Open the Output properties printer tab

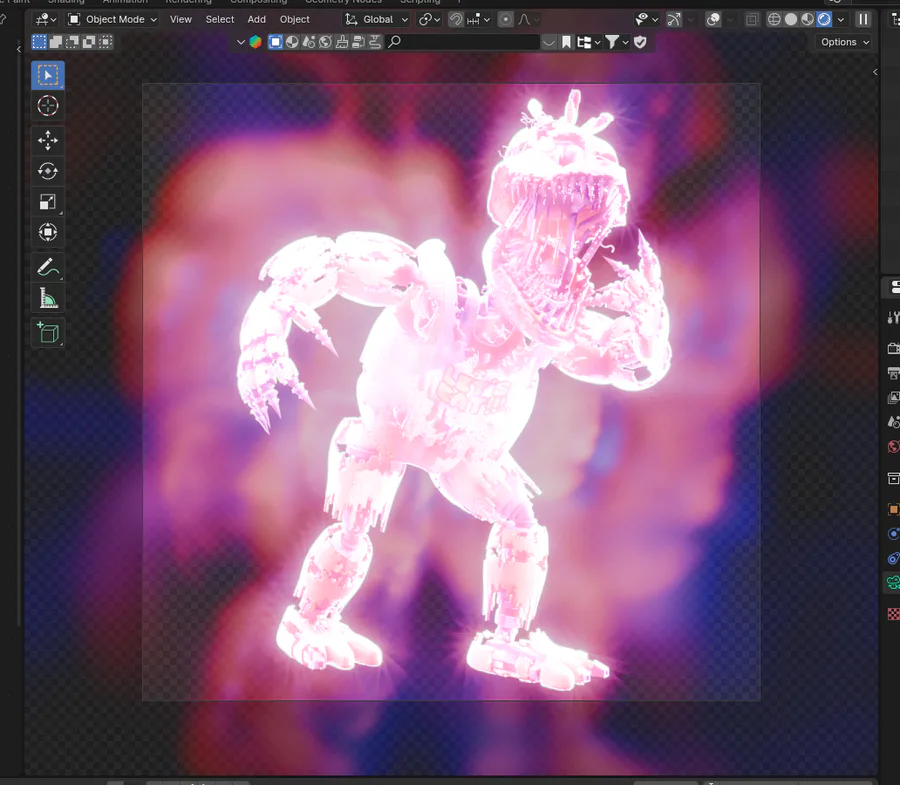893,373
